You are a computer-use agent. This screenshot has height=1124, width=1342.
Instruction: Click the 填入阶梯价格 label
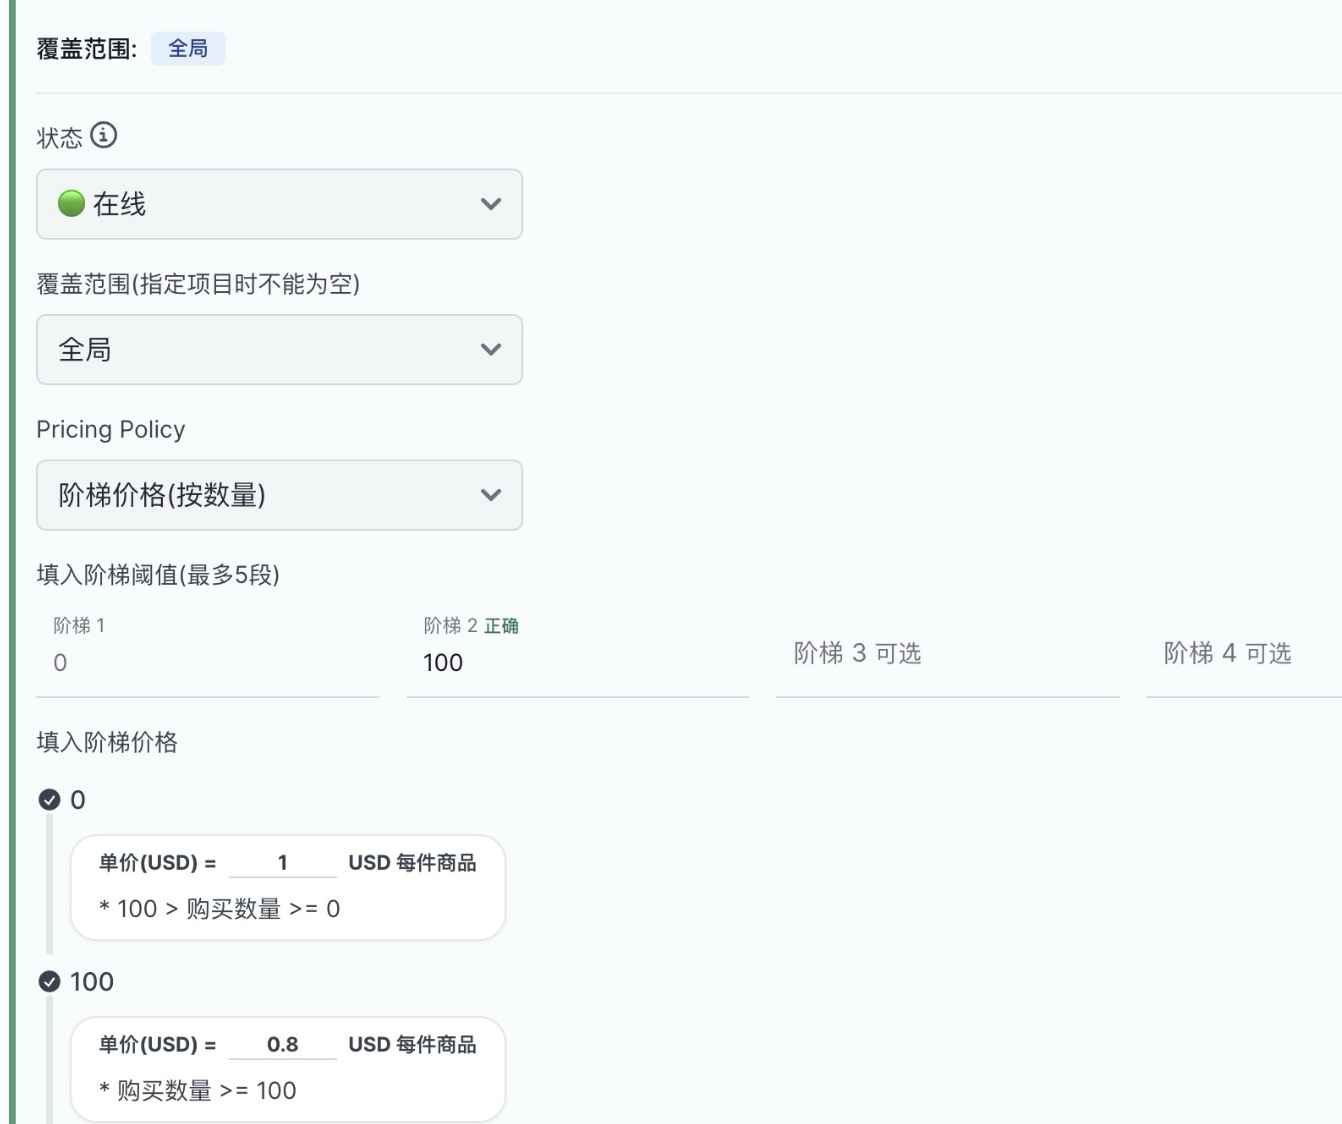107,742
